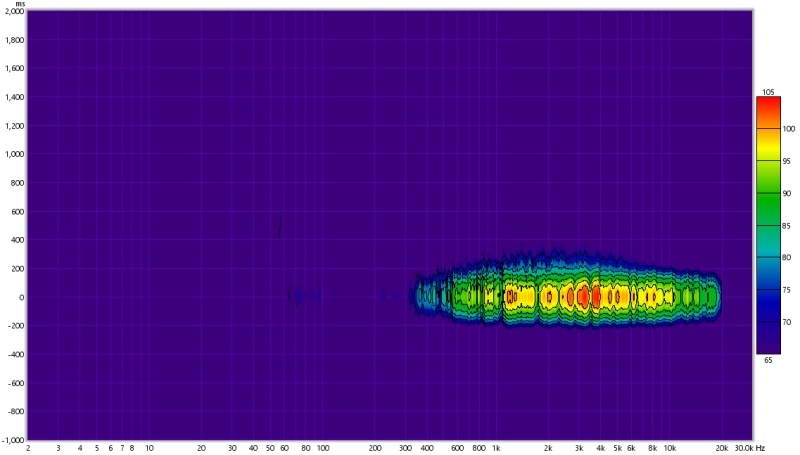Pick the 75 color scale label
The image size is (800, 455).
(x=786, y=290)
